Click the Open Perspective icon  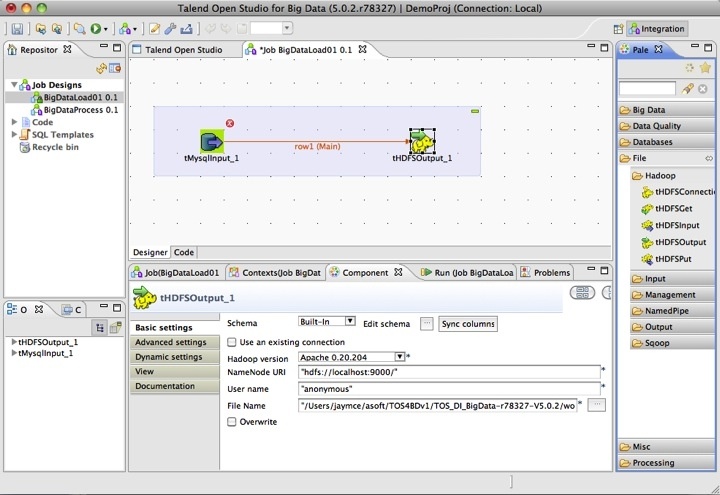(618, 29)
